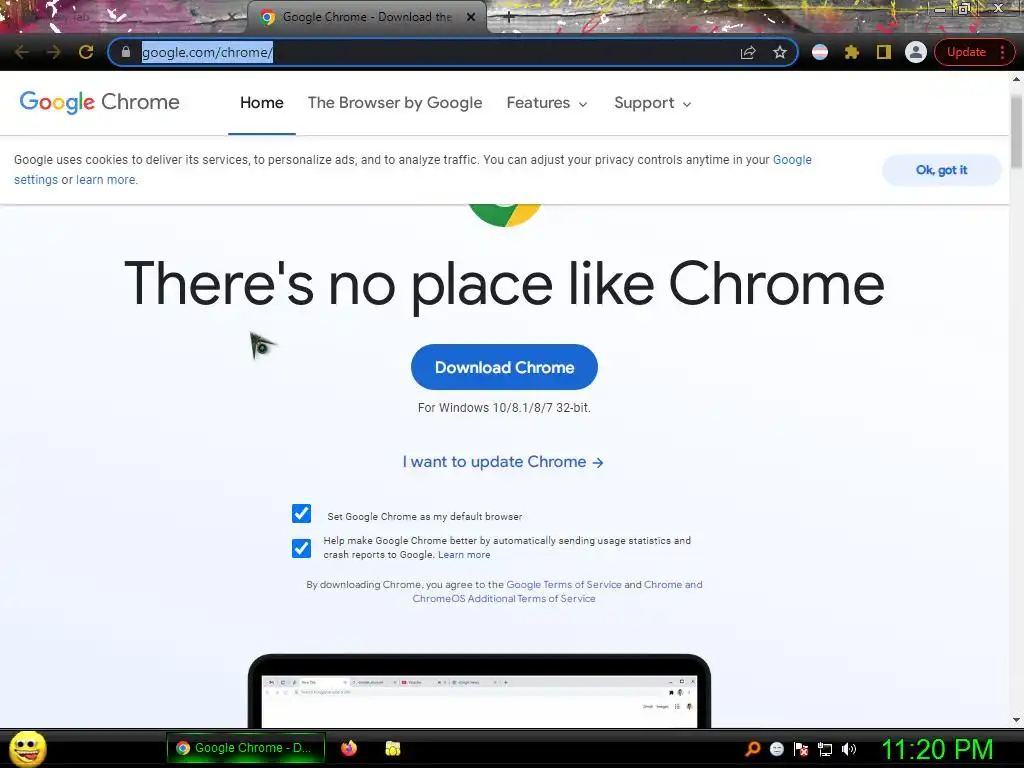Click the browser forward arrow

click(54, 52)
